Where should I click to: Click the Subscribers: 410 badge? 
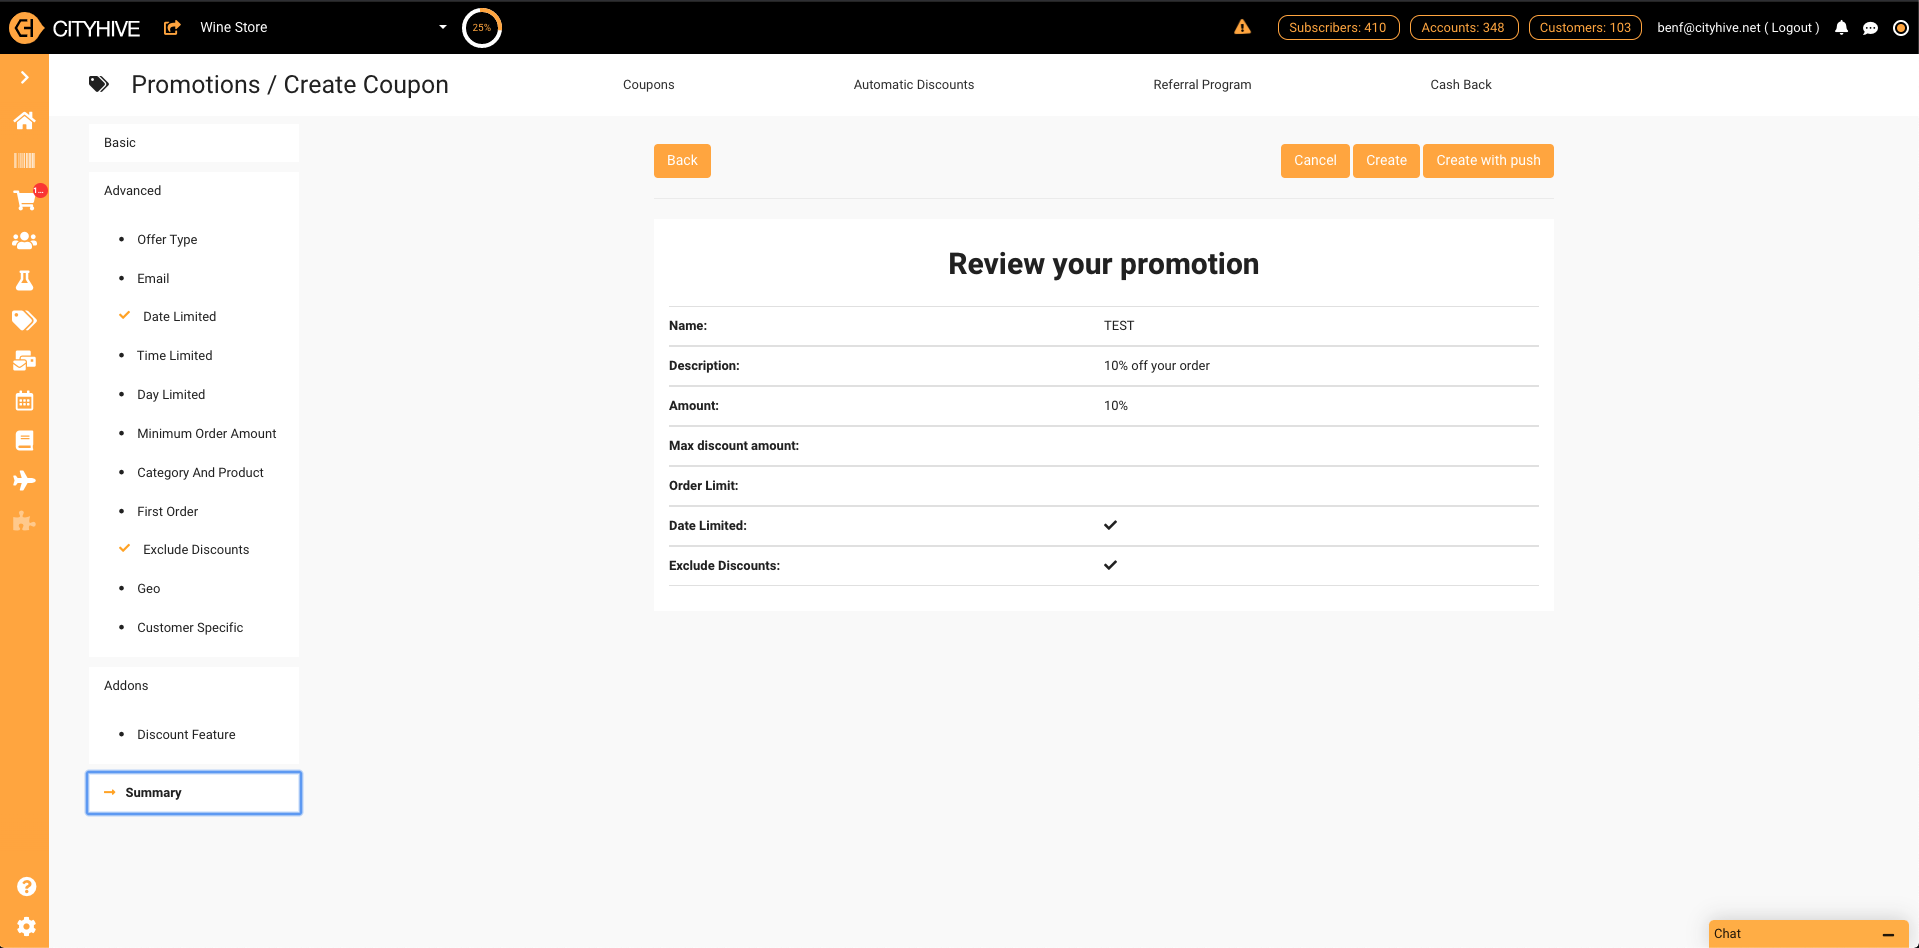click(1338, 27)
